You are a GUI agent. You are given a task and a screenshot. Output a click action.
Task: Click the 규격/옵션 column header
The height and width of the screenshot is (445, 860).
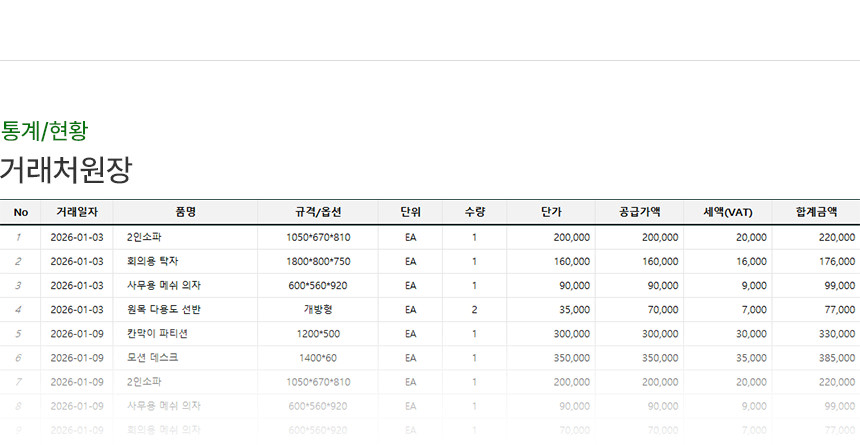[x=318, y=212]
